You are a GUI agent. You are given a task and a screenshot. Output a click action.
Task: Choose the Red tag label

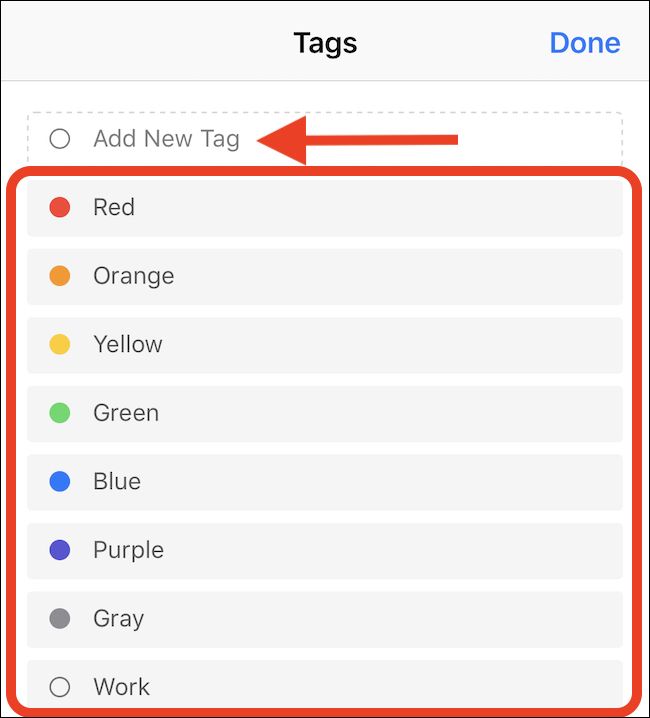pos(114,207)
